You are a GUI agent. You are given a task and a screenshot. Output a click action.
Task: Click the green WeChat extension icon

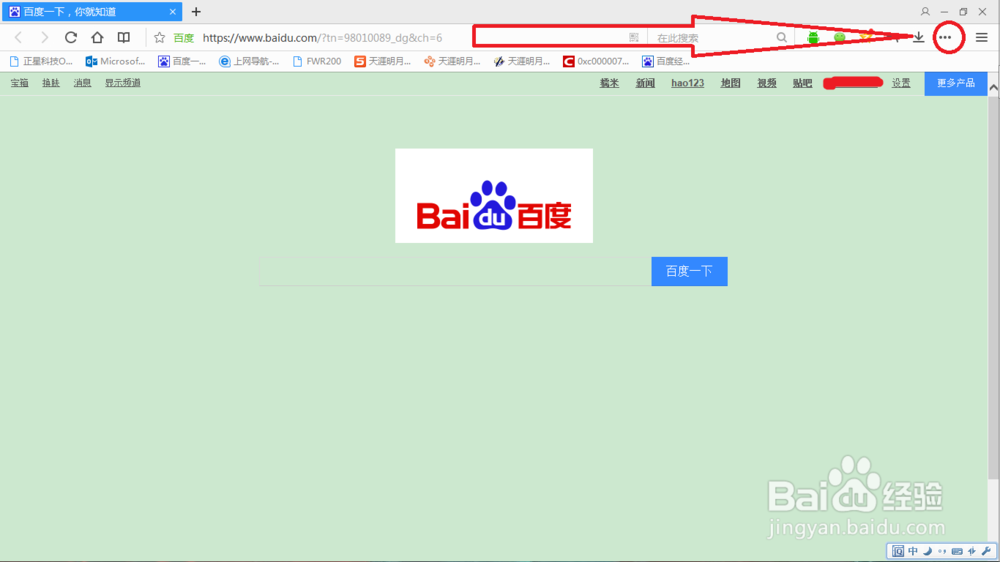point(839,38)
